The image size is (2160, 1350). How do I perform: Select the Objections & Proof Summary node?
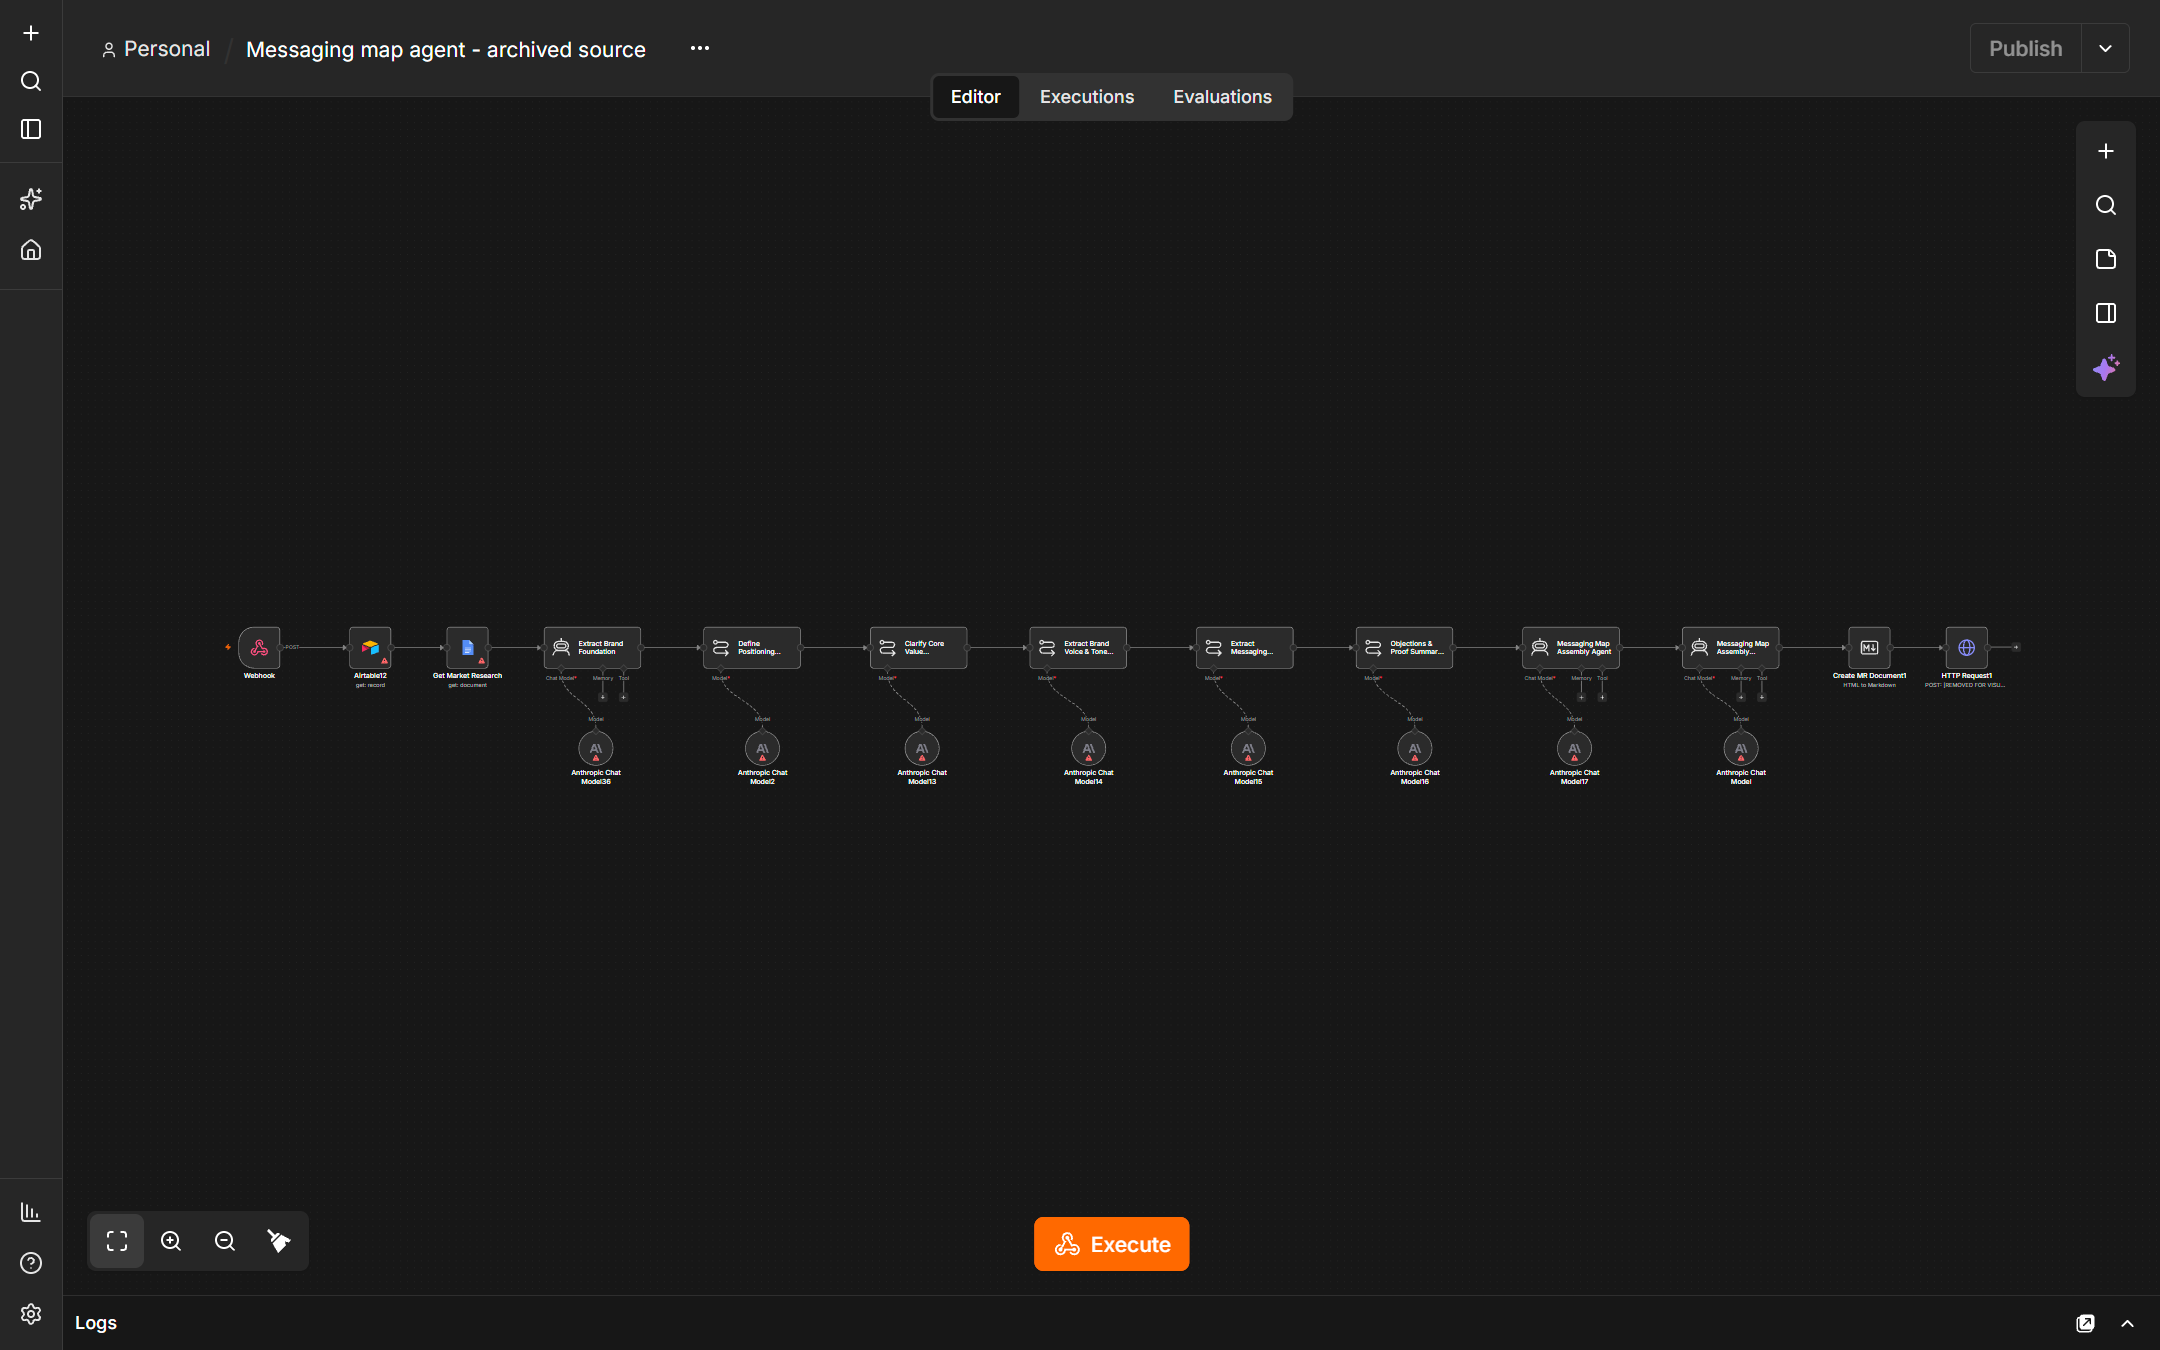pos(1404,648)
